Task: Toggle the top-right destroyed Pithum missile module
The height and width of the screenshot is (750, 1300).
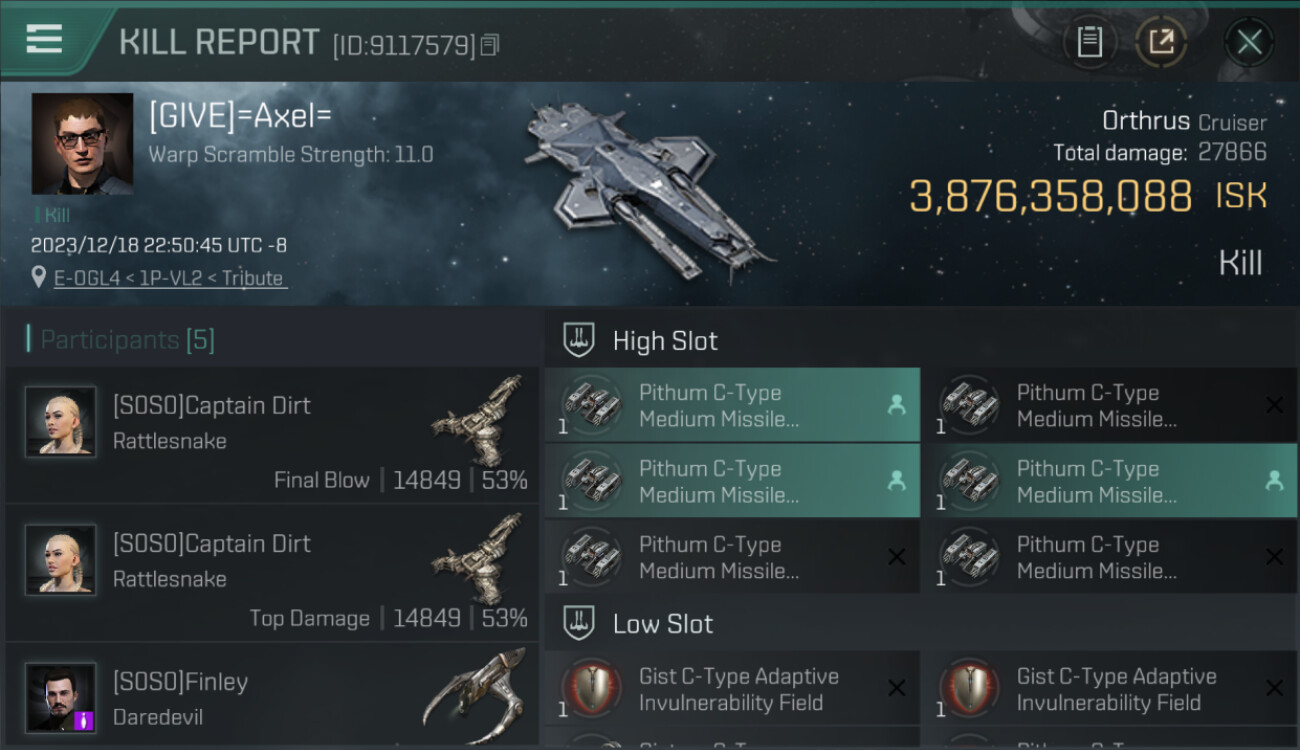Action: tap(1109, 405)
